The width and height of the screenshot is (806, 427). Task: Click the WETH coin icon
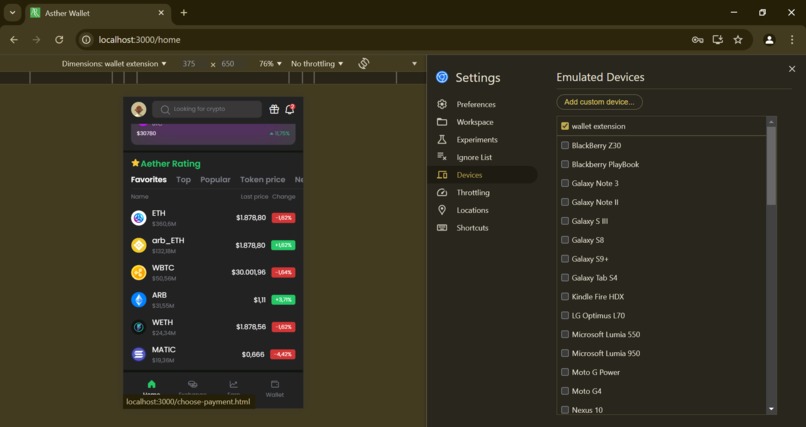pos(139,327)
